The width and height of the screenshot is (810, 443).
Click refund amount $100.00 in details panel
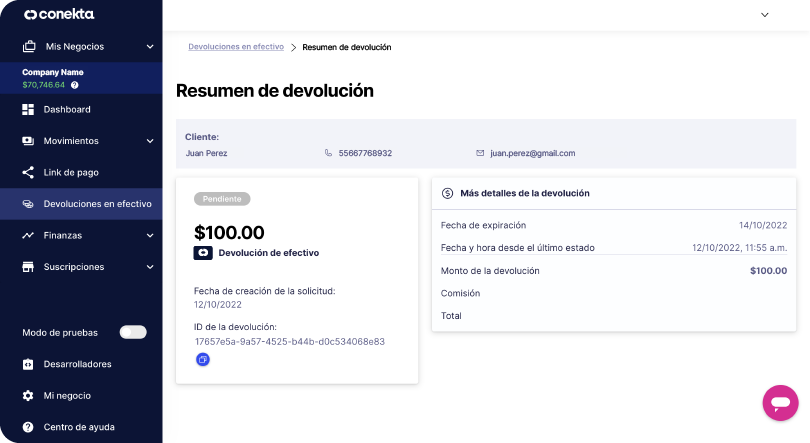tap(769, 271)
